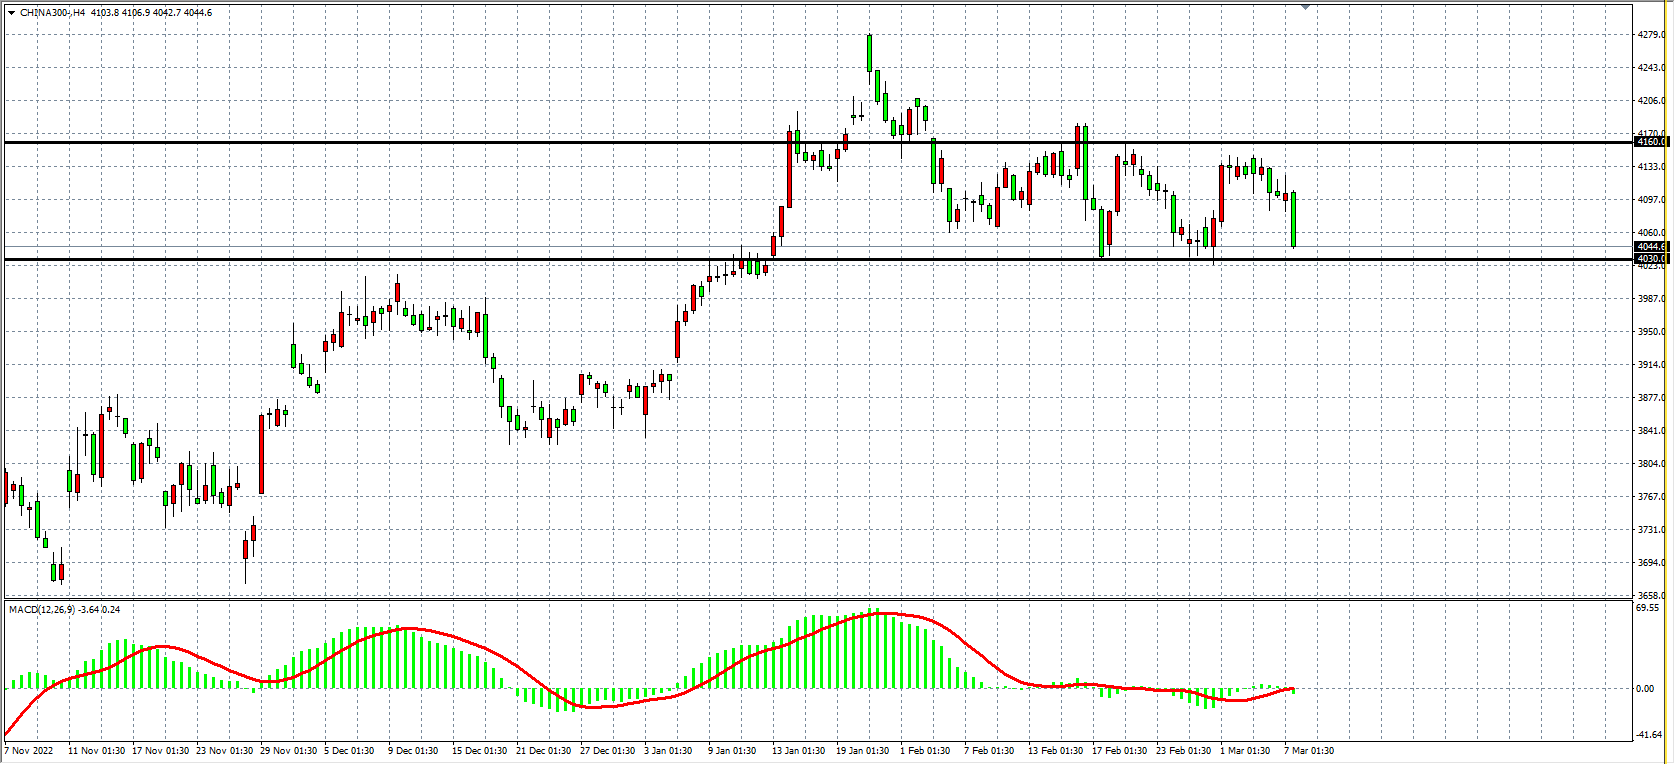This screenshot has height=764, width=1675.
Task: Click the MACD(12,26,9) indicator label
Action: click(41, 610)
